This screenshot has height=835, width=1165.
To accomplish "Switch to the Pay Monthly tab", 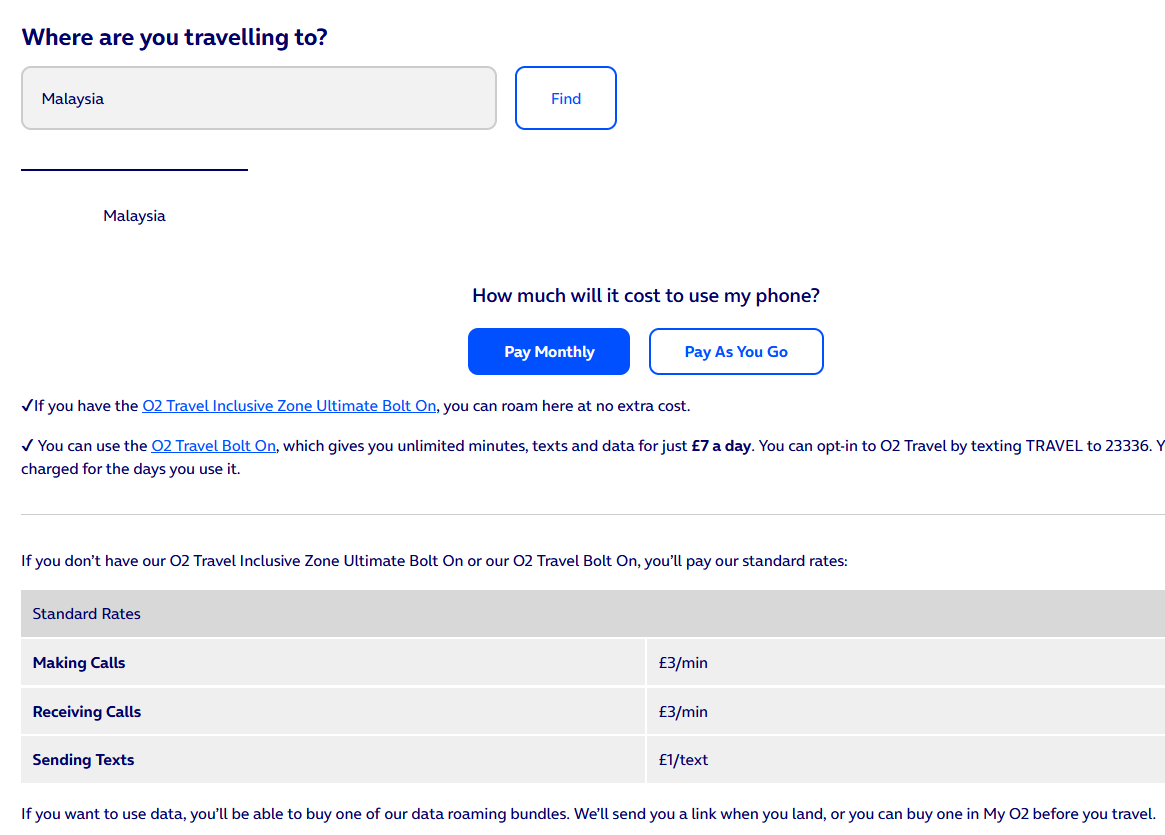I will pos(549,352).
